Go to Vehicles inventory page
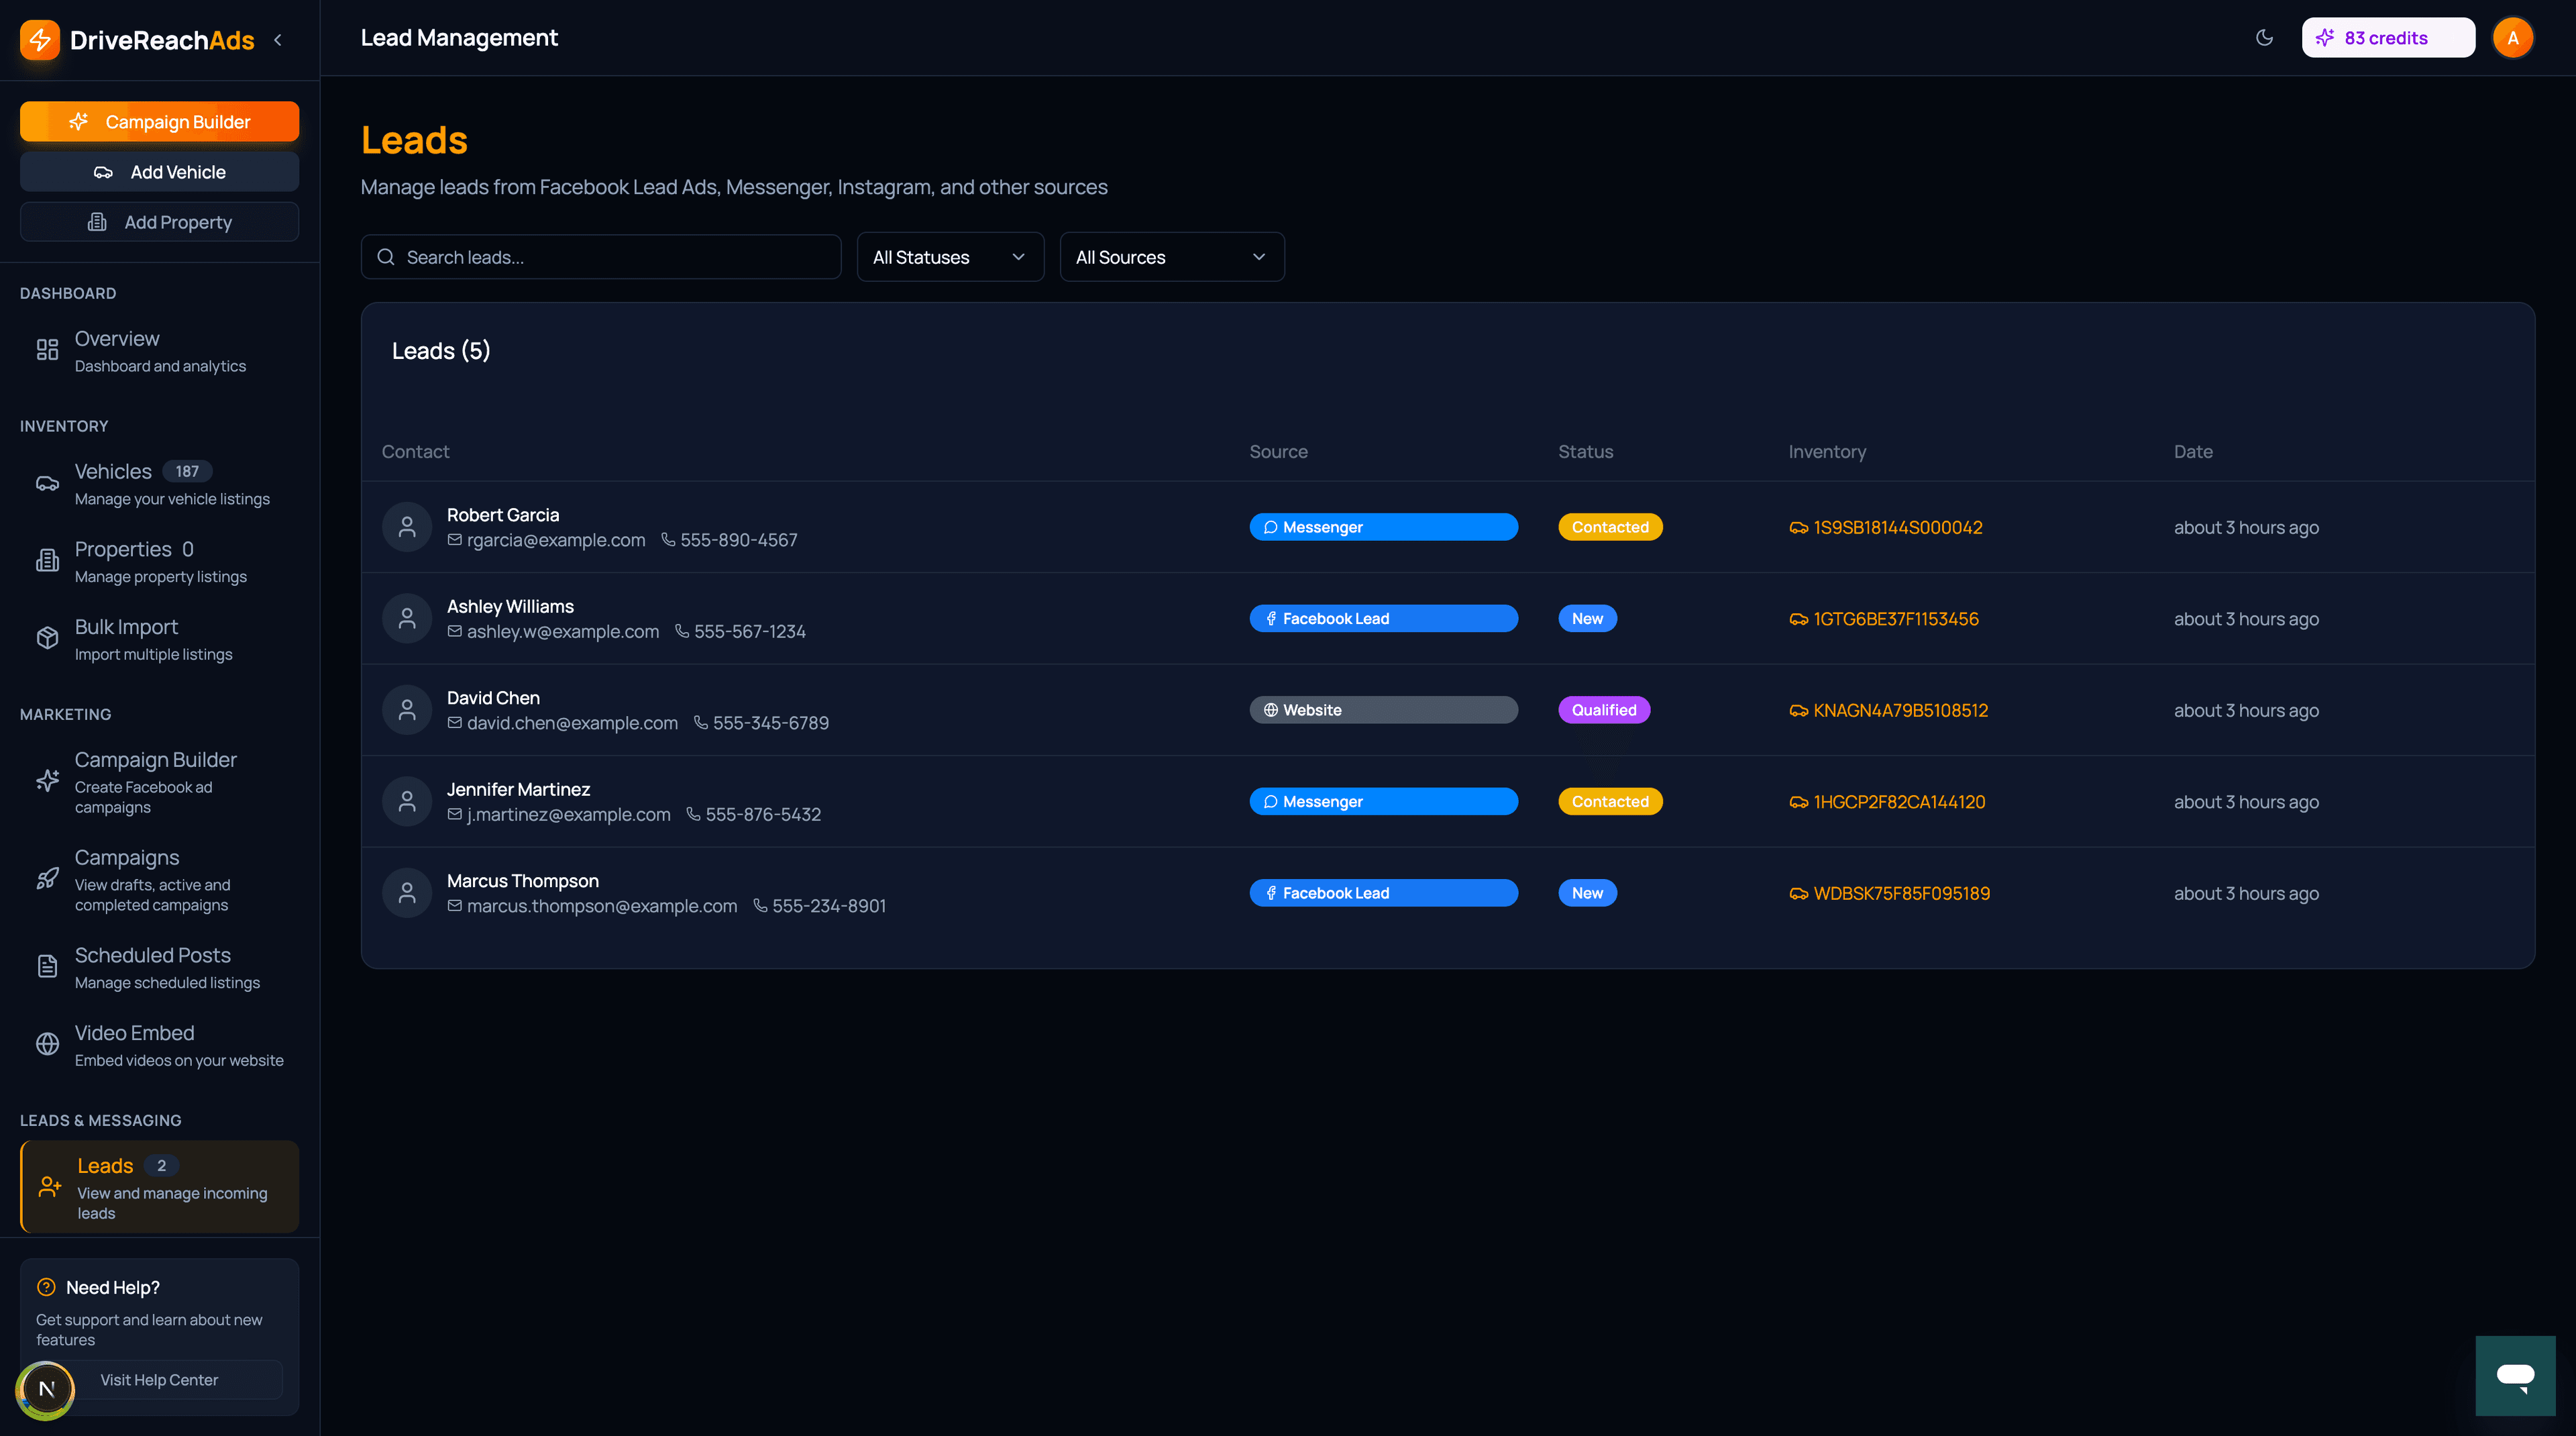Image resolution: width=2576 pixels, height=1436 pixels. pyautogui.click(x=113, y=471)
